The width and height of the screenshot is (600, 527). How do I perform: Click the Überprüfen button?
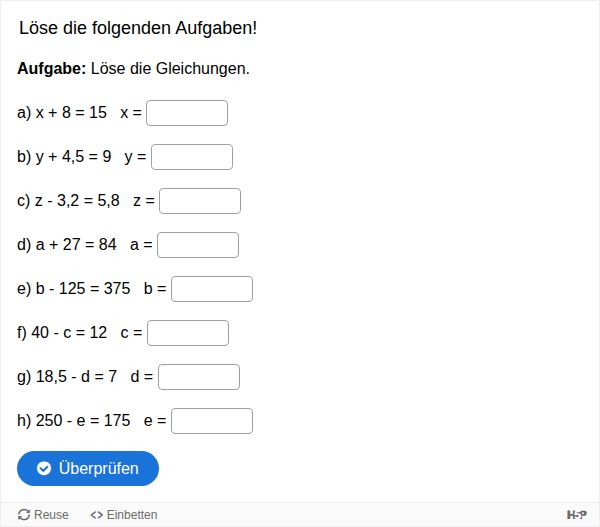coord(88,468)
